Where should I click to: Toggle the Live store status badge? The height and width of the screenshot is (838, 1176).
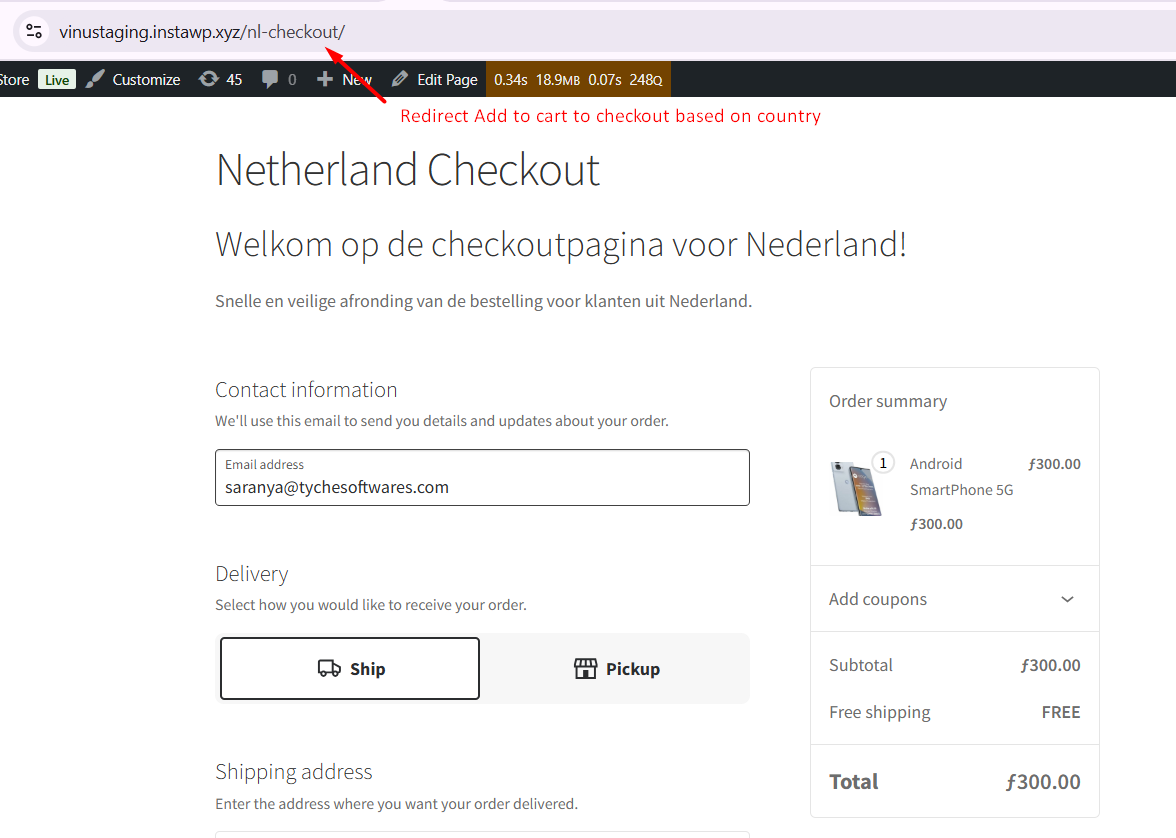pyautogui.click(x=57, y=80)
